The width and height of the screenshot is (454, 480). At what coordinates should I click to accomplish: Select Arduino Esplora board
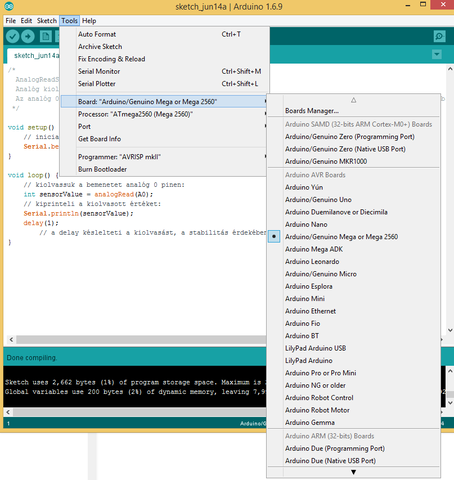click(x=354, y=286)
